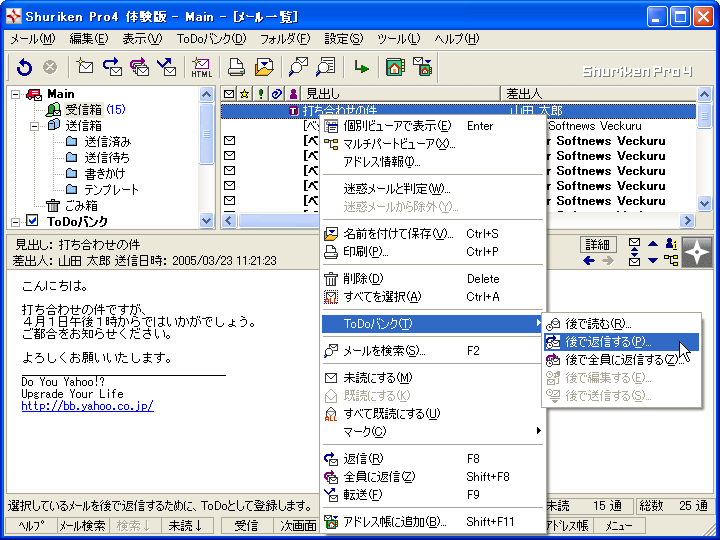The image size is (720, 540).
Task: Select the テンプレート folder
Action: point(112,189)
